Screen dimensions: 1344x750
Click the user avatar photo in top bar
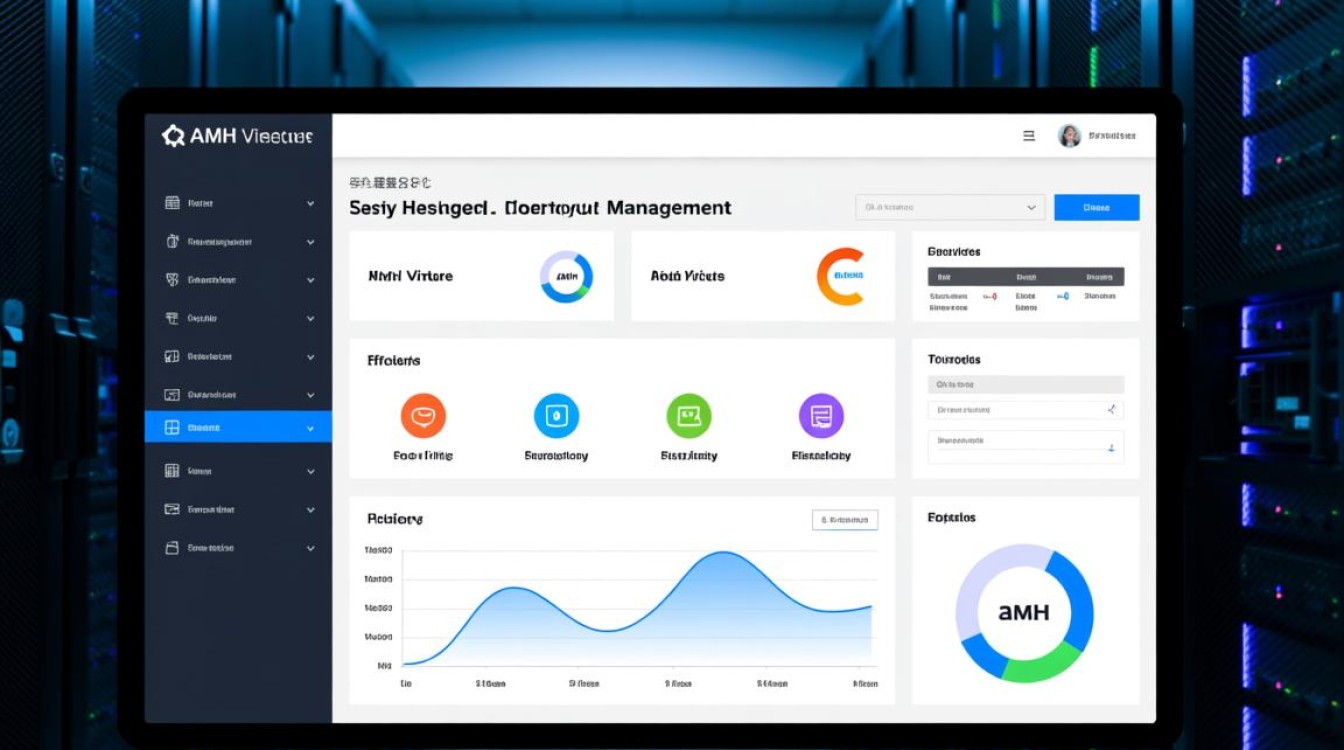coord(1069,136)
